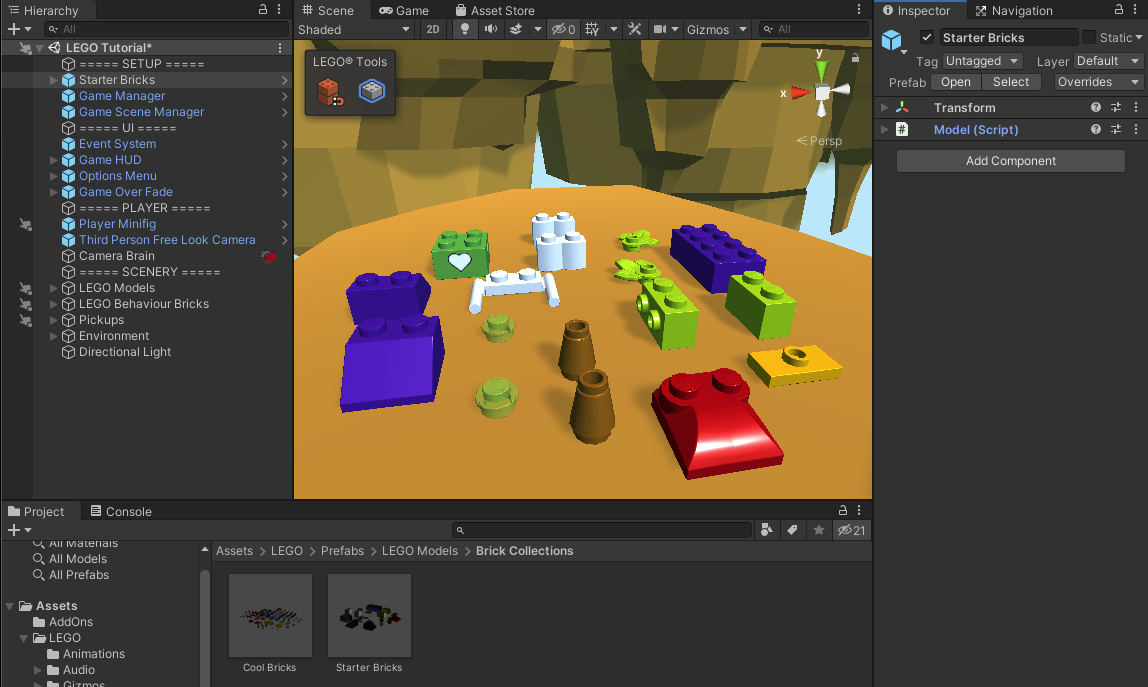Toggle 2D view mode in Scene
This screenshot has height=687, width=1148.
click(x=433, y=30)
